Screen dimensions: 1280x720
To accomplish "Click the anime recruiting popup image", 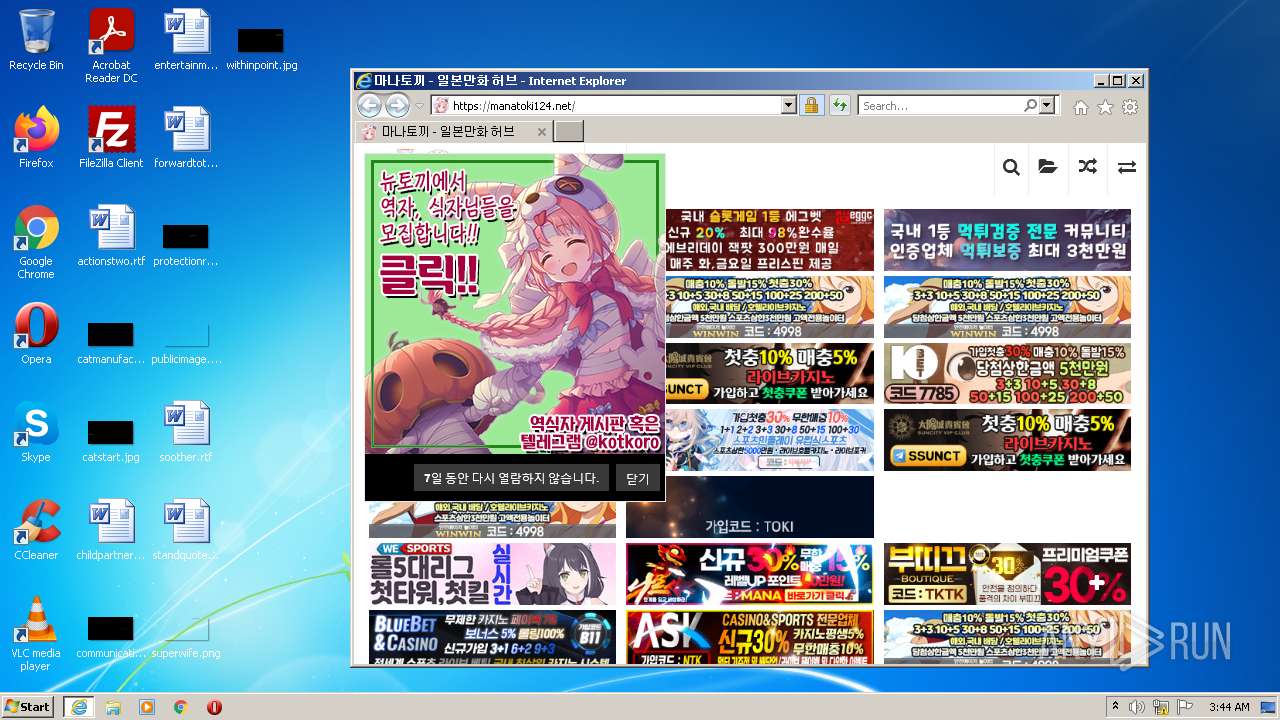I will coord(515,304).
